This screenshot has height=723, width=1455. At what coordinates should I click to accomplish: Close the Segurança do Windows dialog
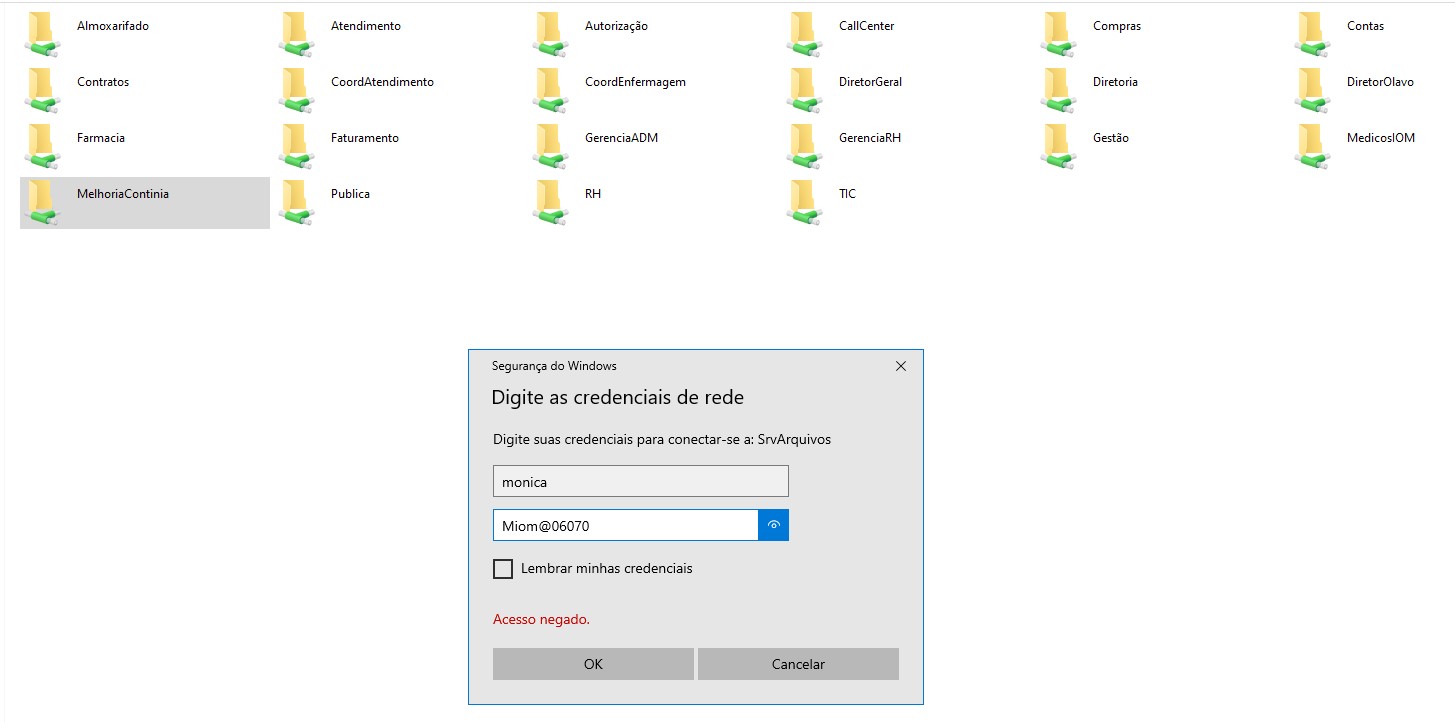pyautogui.click(x=900, y=366)
